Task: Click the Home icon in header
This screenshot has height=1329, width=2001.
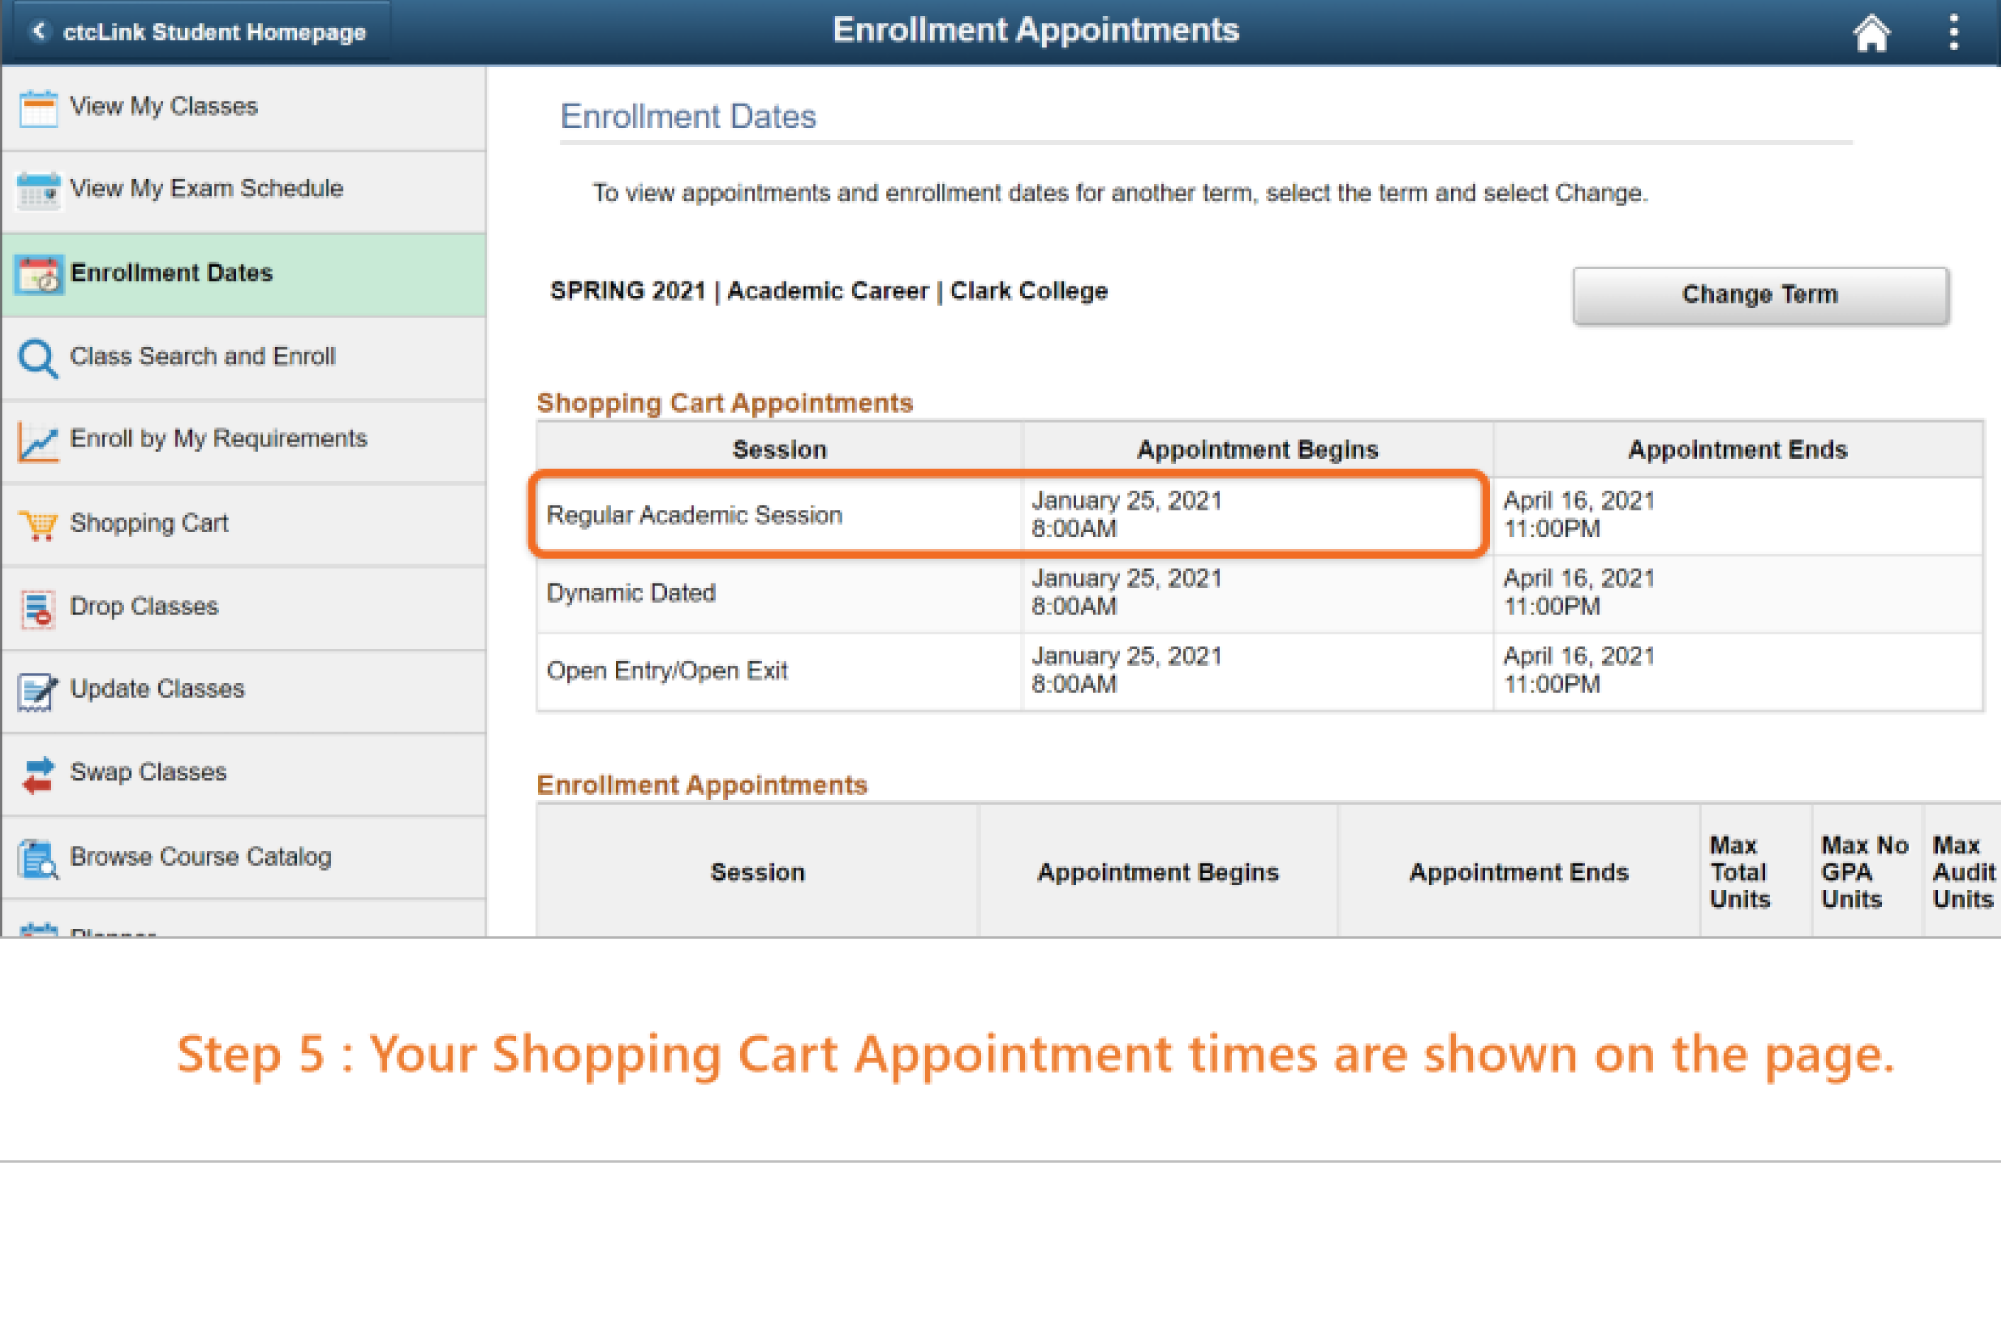Action: 1870,32
